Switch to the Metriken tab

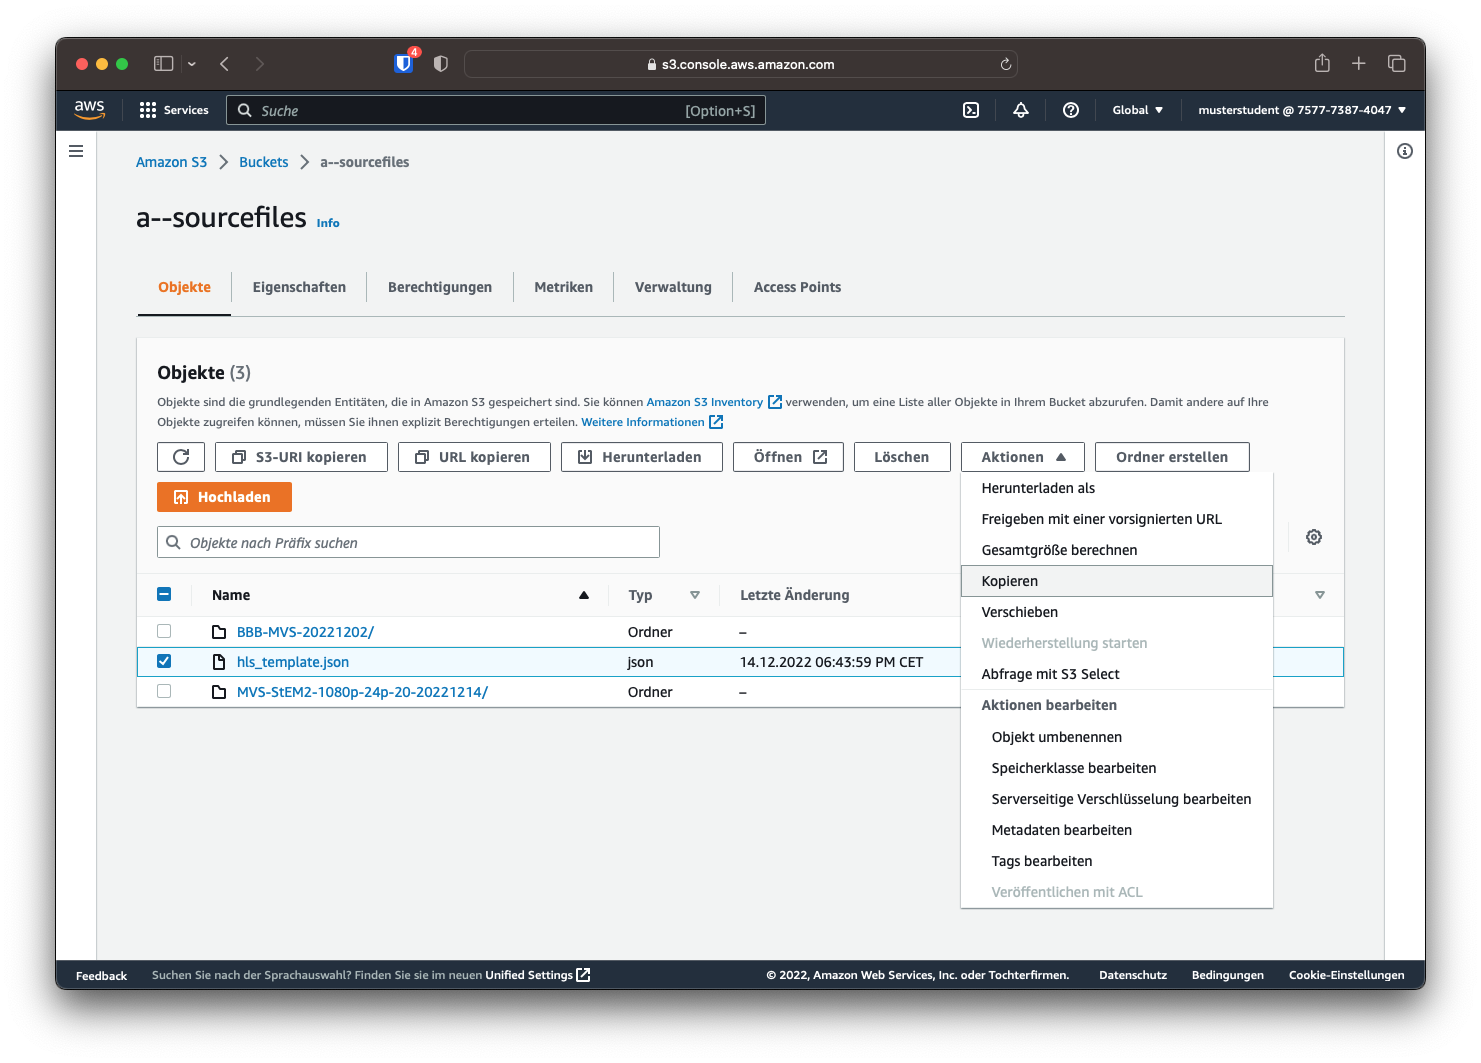click(563, 287)
